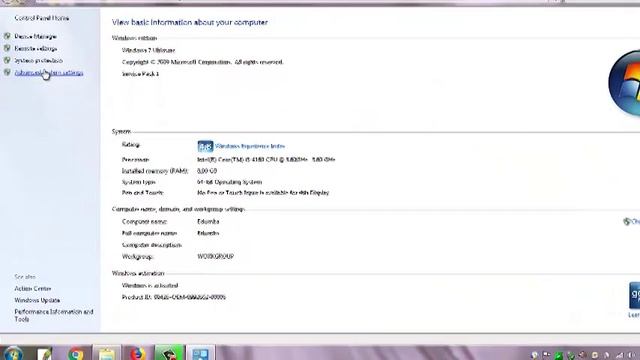Open the network signal tray icon
Viewport: 640px width, 360px height.
tap(620, 355)
